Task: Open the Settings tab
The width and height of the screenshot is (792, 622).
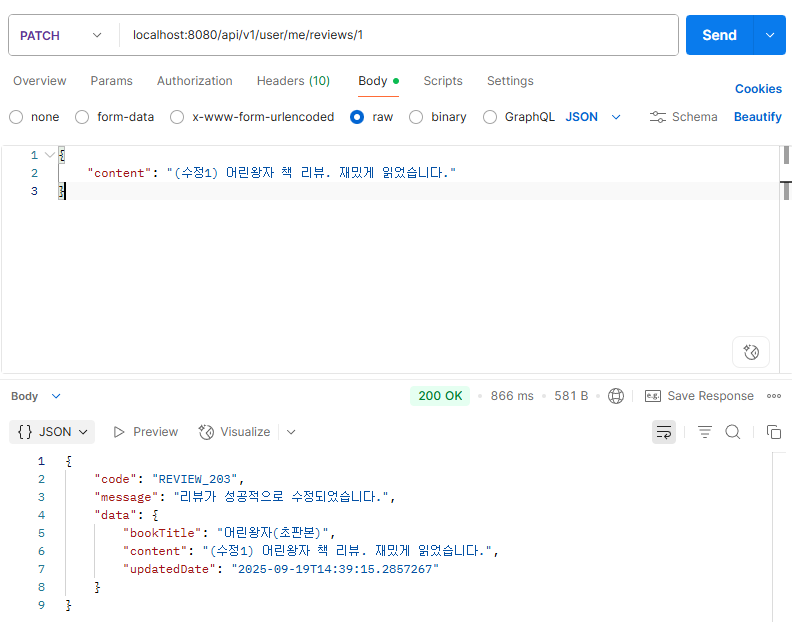Action: click(x=510, y=81)
